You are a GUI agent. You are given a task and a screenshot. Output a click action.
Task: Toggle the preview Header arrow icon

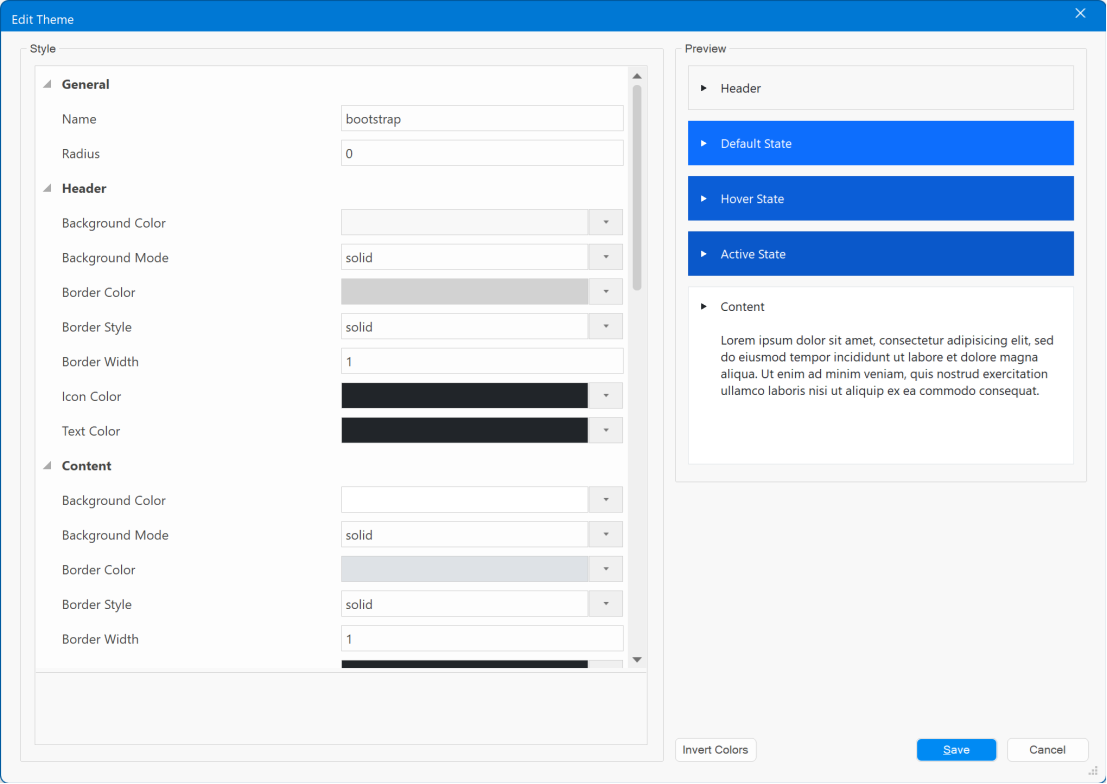pos(704,88)
